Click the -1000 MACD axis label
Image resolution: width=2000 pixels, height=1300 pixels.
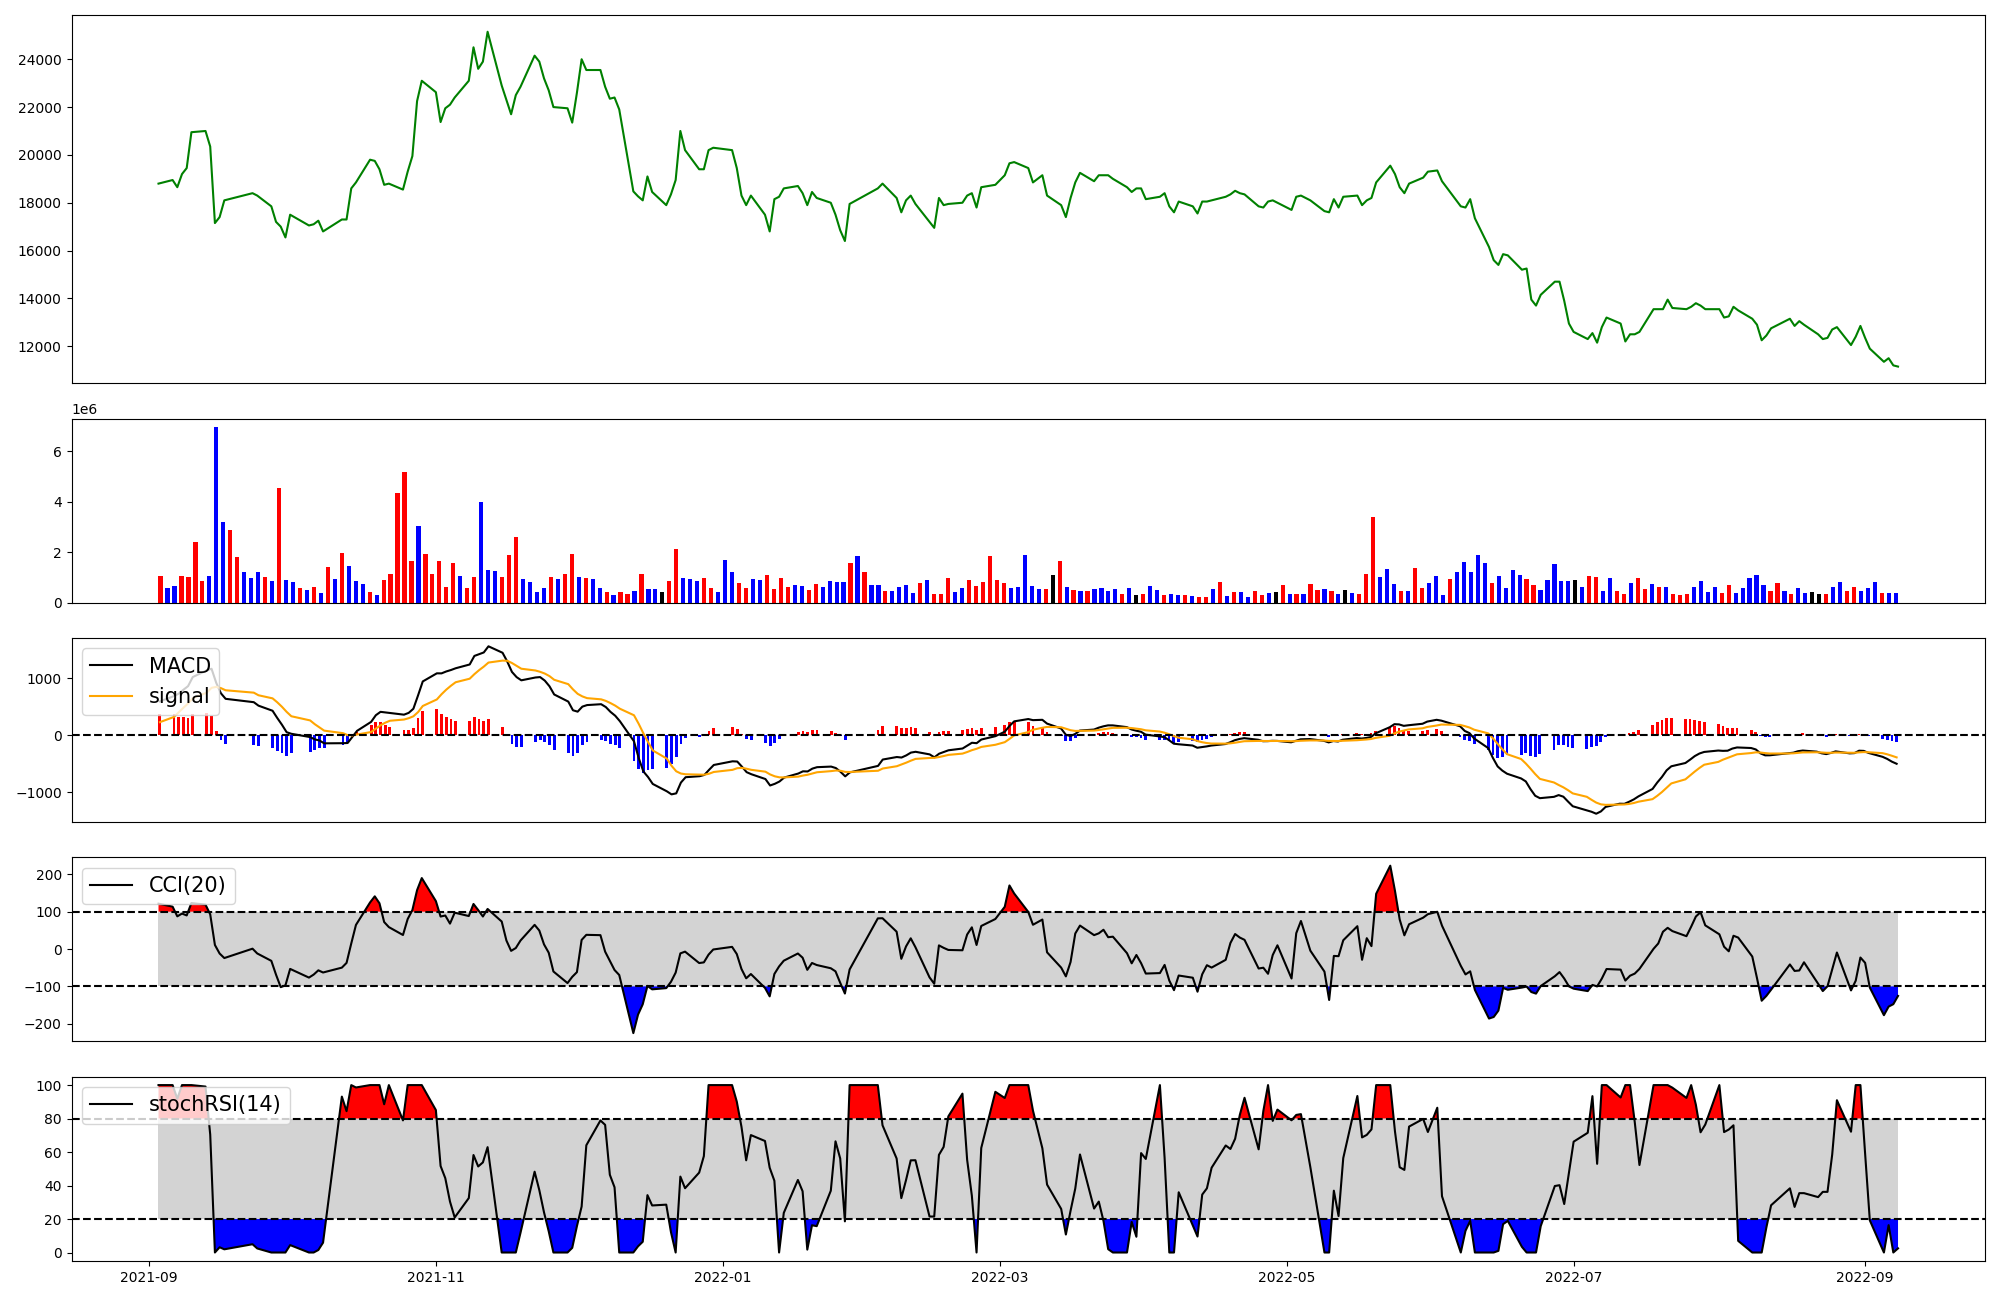[x=38, y=793]
